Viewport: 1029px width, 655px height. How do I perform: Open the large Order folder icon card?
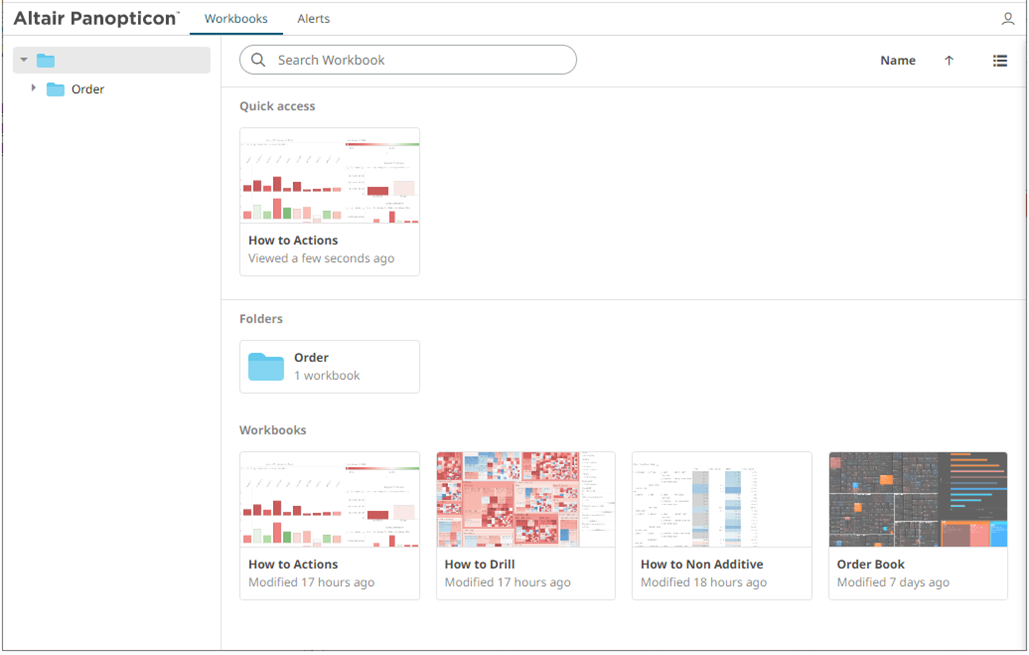pyautogui.click(x=266, y=367)
